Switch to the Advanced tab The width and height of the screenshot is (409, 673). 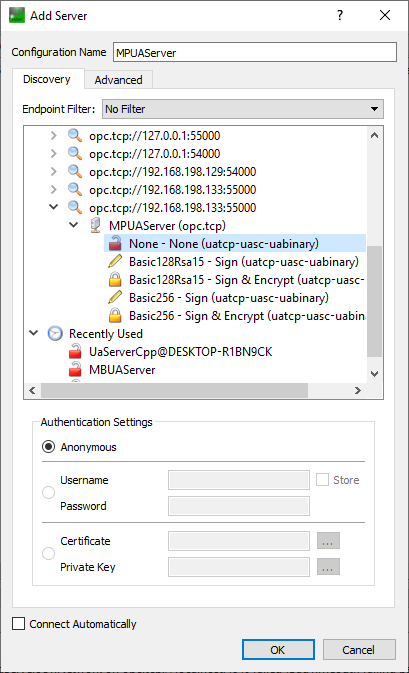118,80
